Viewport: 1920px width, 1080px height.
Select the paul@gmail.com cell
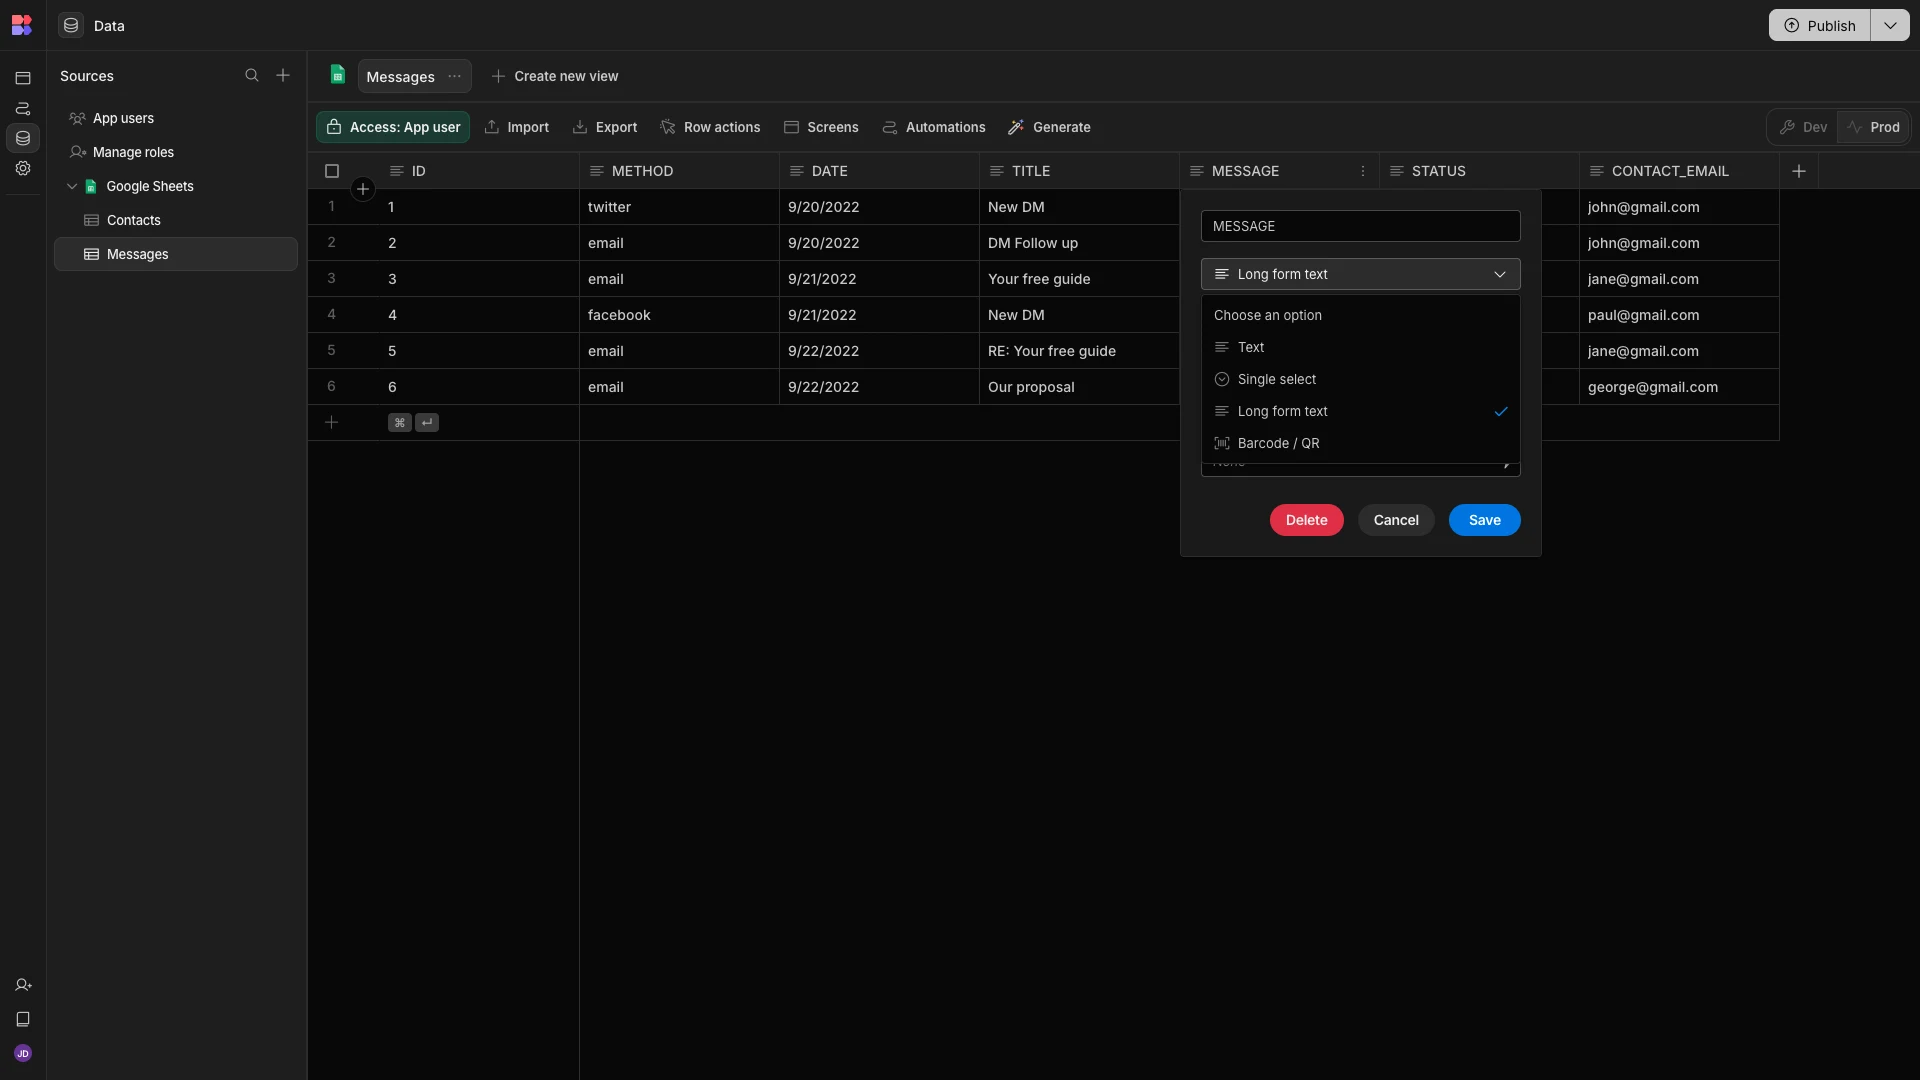tap(1679, 315)
